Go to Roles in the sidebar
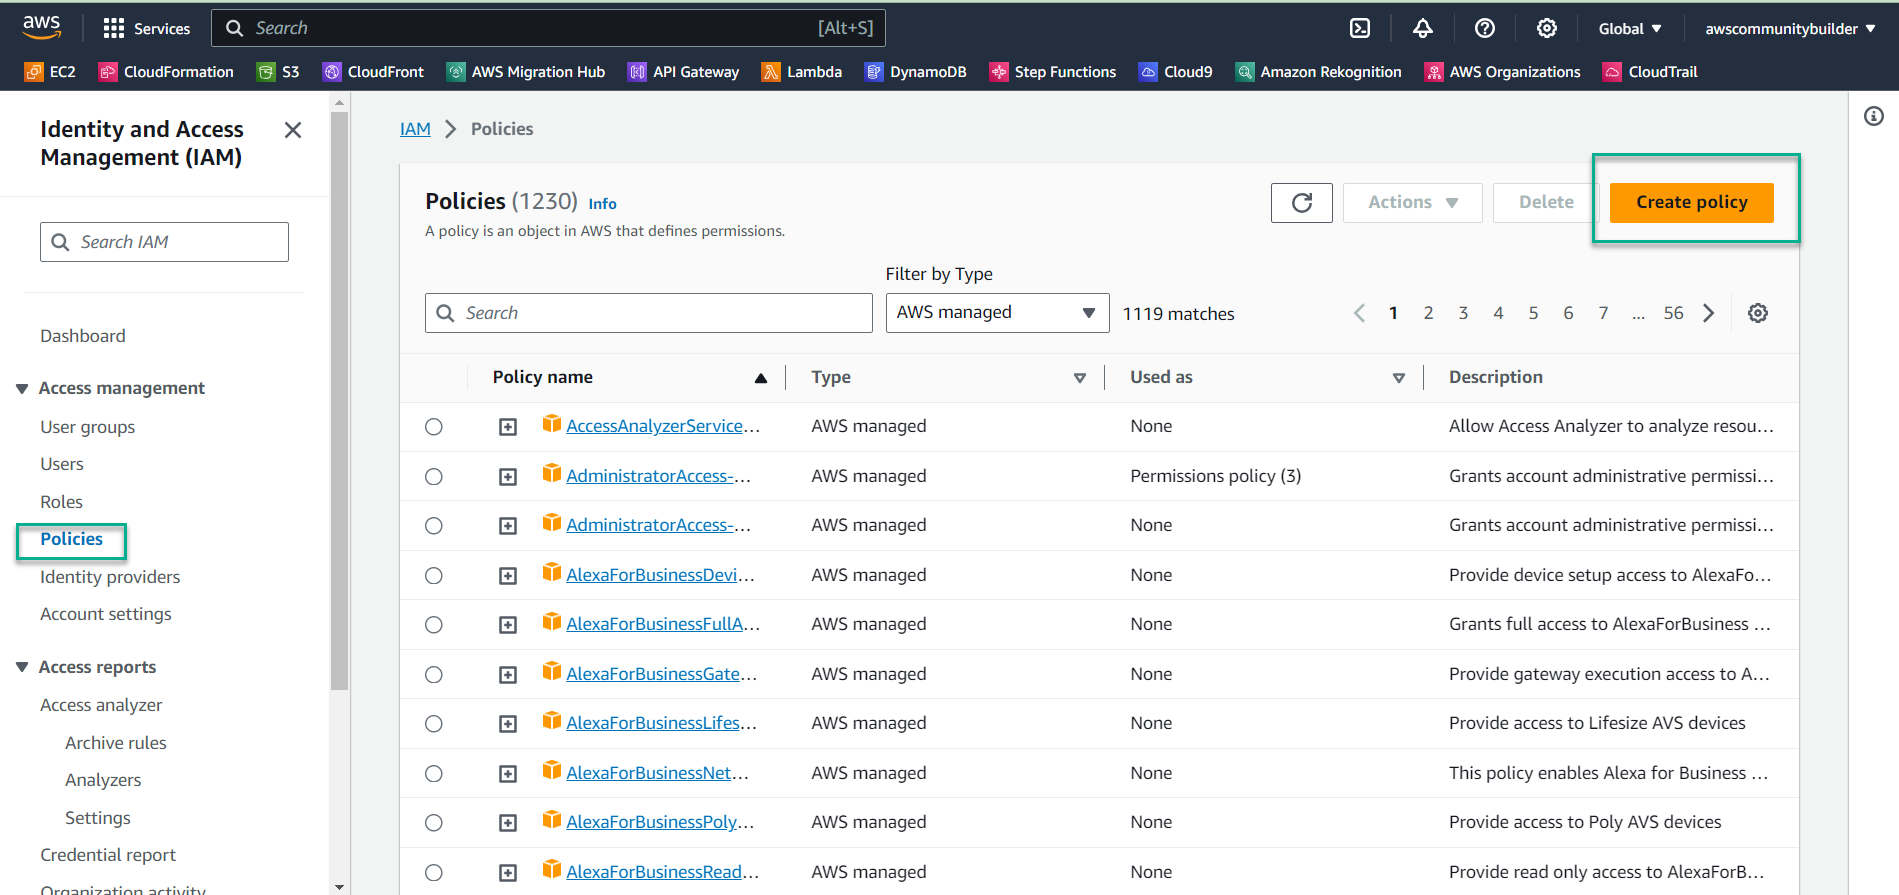 pos(61,502)
